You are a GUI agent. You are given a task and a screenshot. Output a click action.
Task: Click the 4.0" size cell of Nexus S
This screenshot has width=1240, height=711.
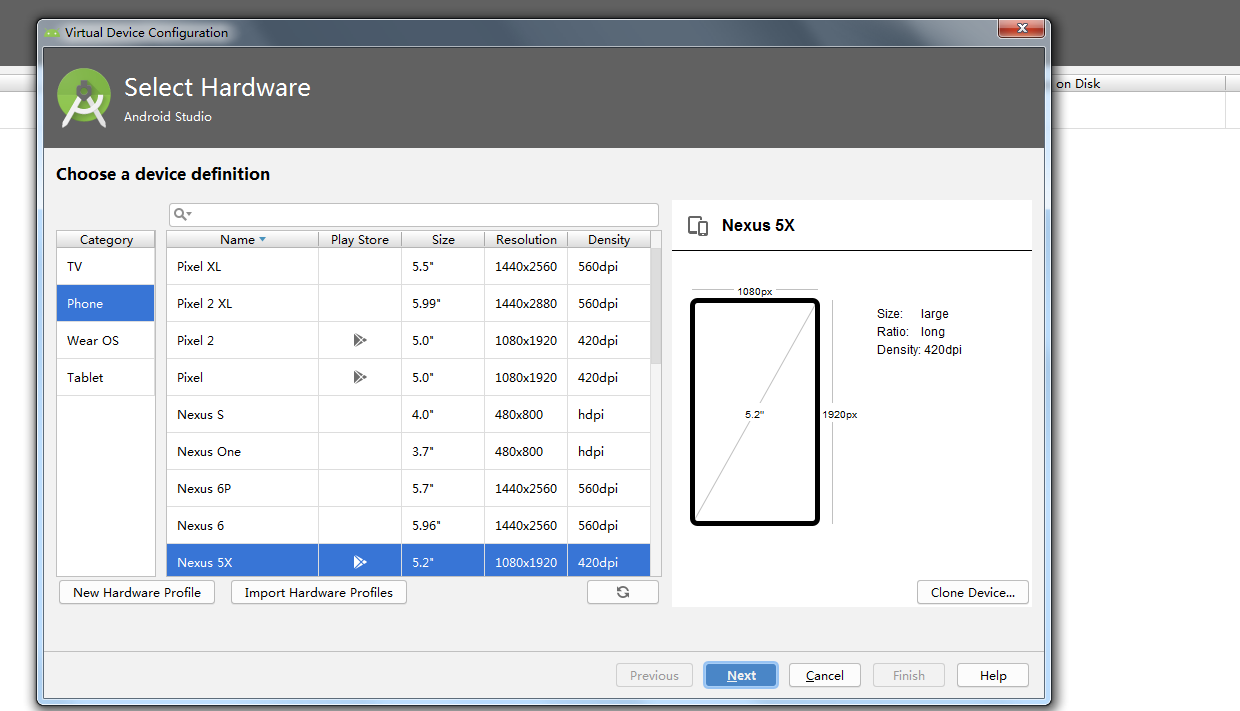tap(443, 414)
